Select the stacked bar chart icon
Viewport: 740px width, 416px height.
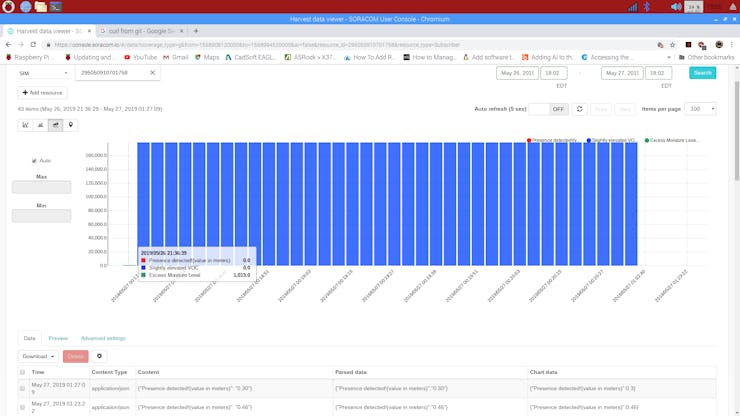pos(55,125)
